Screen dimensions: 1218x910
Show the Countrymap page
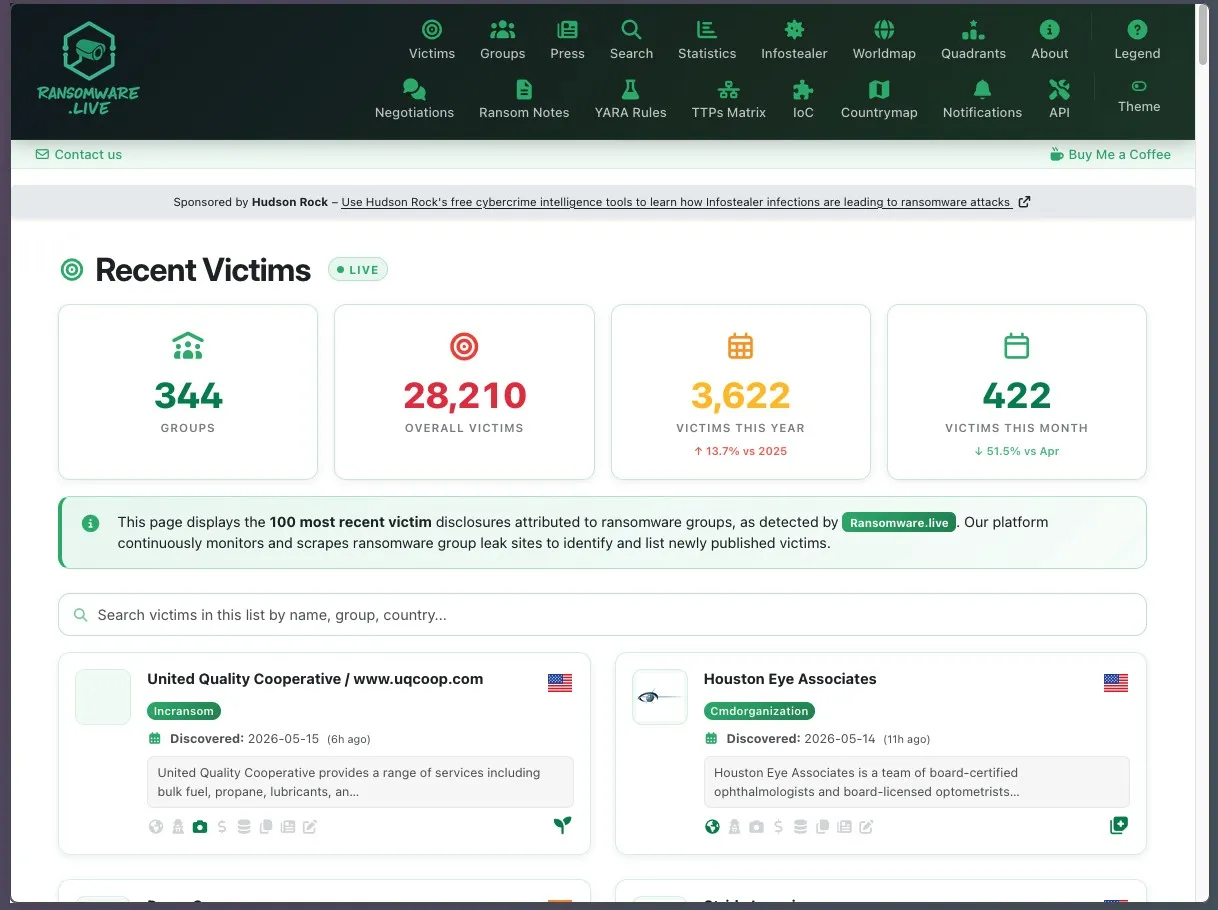(879, 100)
